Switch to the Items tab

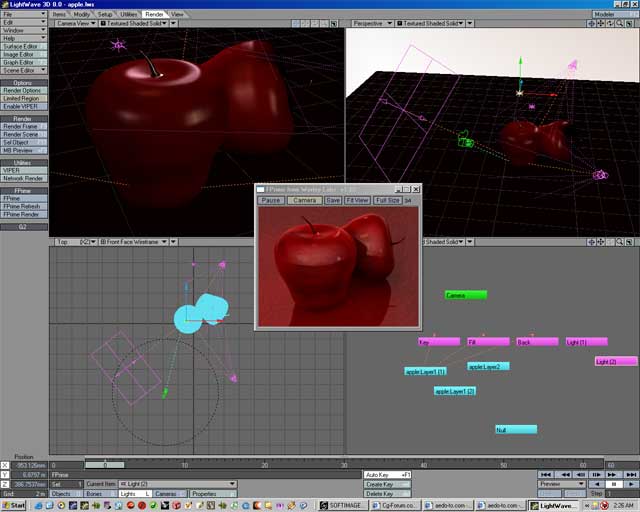click(60, 14)
